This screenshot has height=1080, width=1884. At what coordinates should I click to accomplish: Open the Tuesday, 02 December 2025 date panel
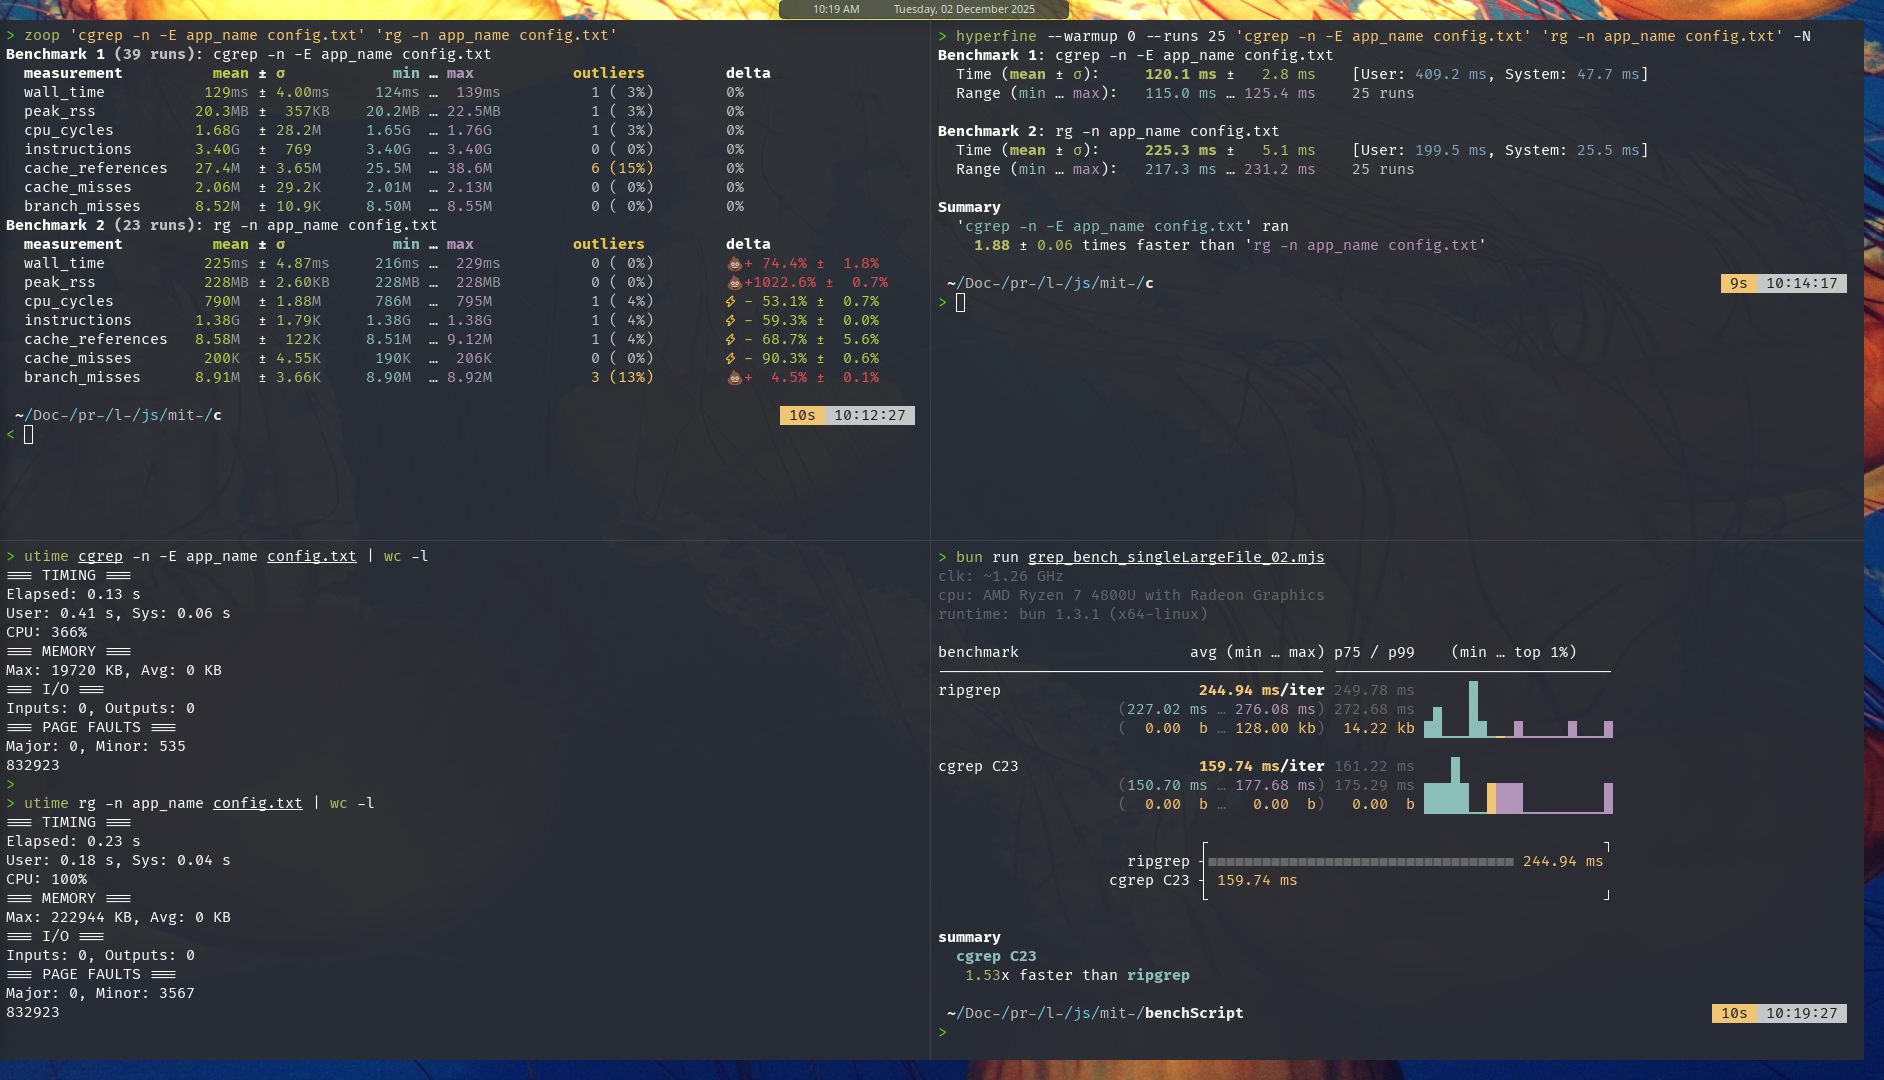(964, 9)
